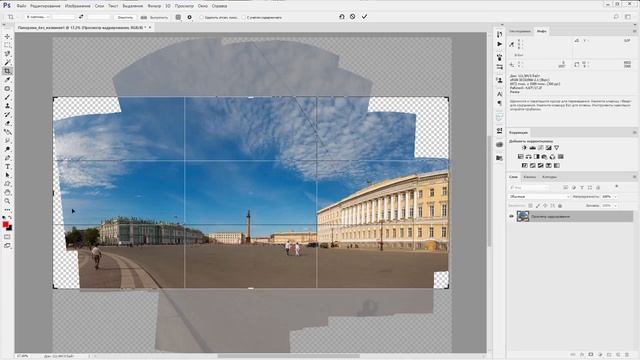Viewport: 640px width, 360px height.
Task: Open the Фильтр menu
Action: pyautogui.click(x=154, y=6)
